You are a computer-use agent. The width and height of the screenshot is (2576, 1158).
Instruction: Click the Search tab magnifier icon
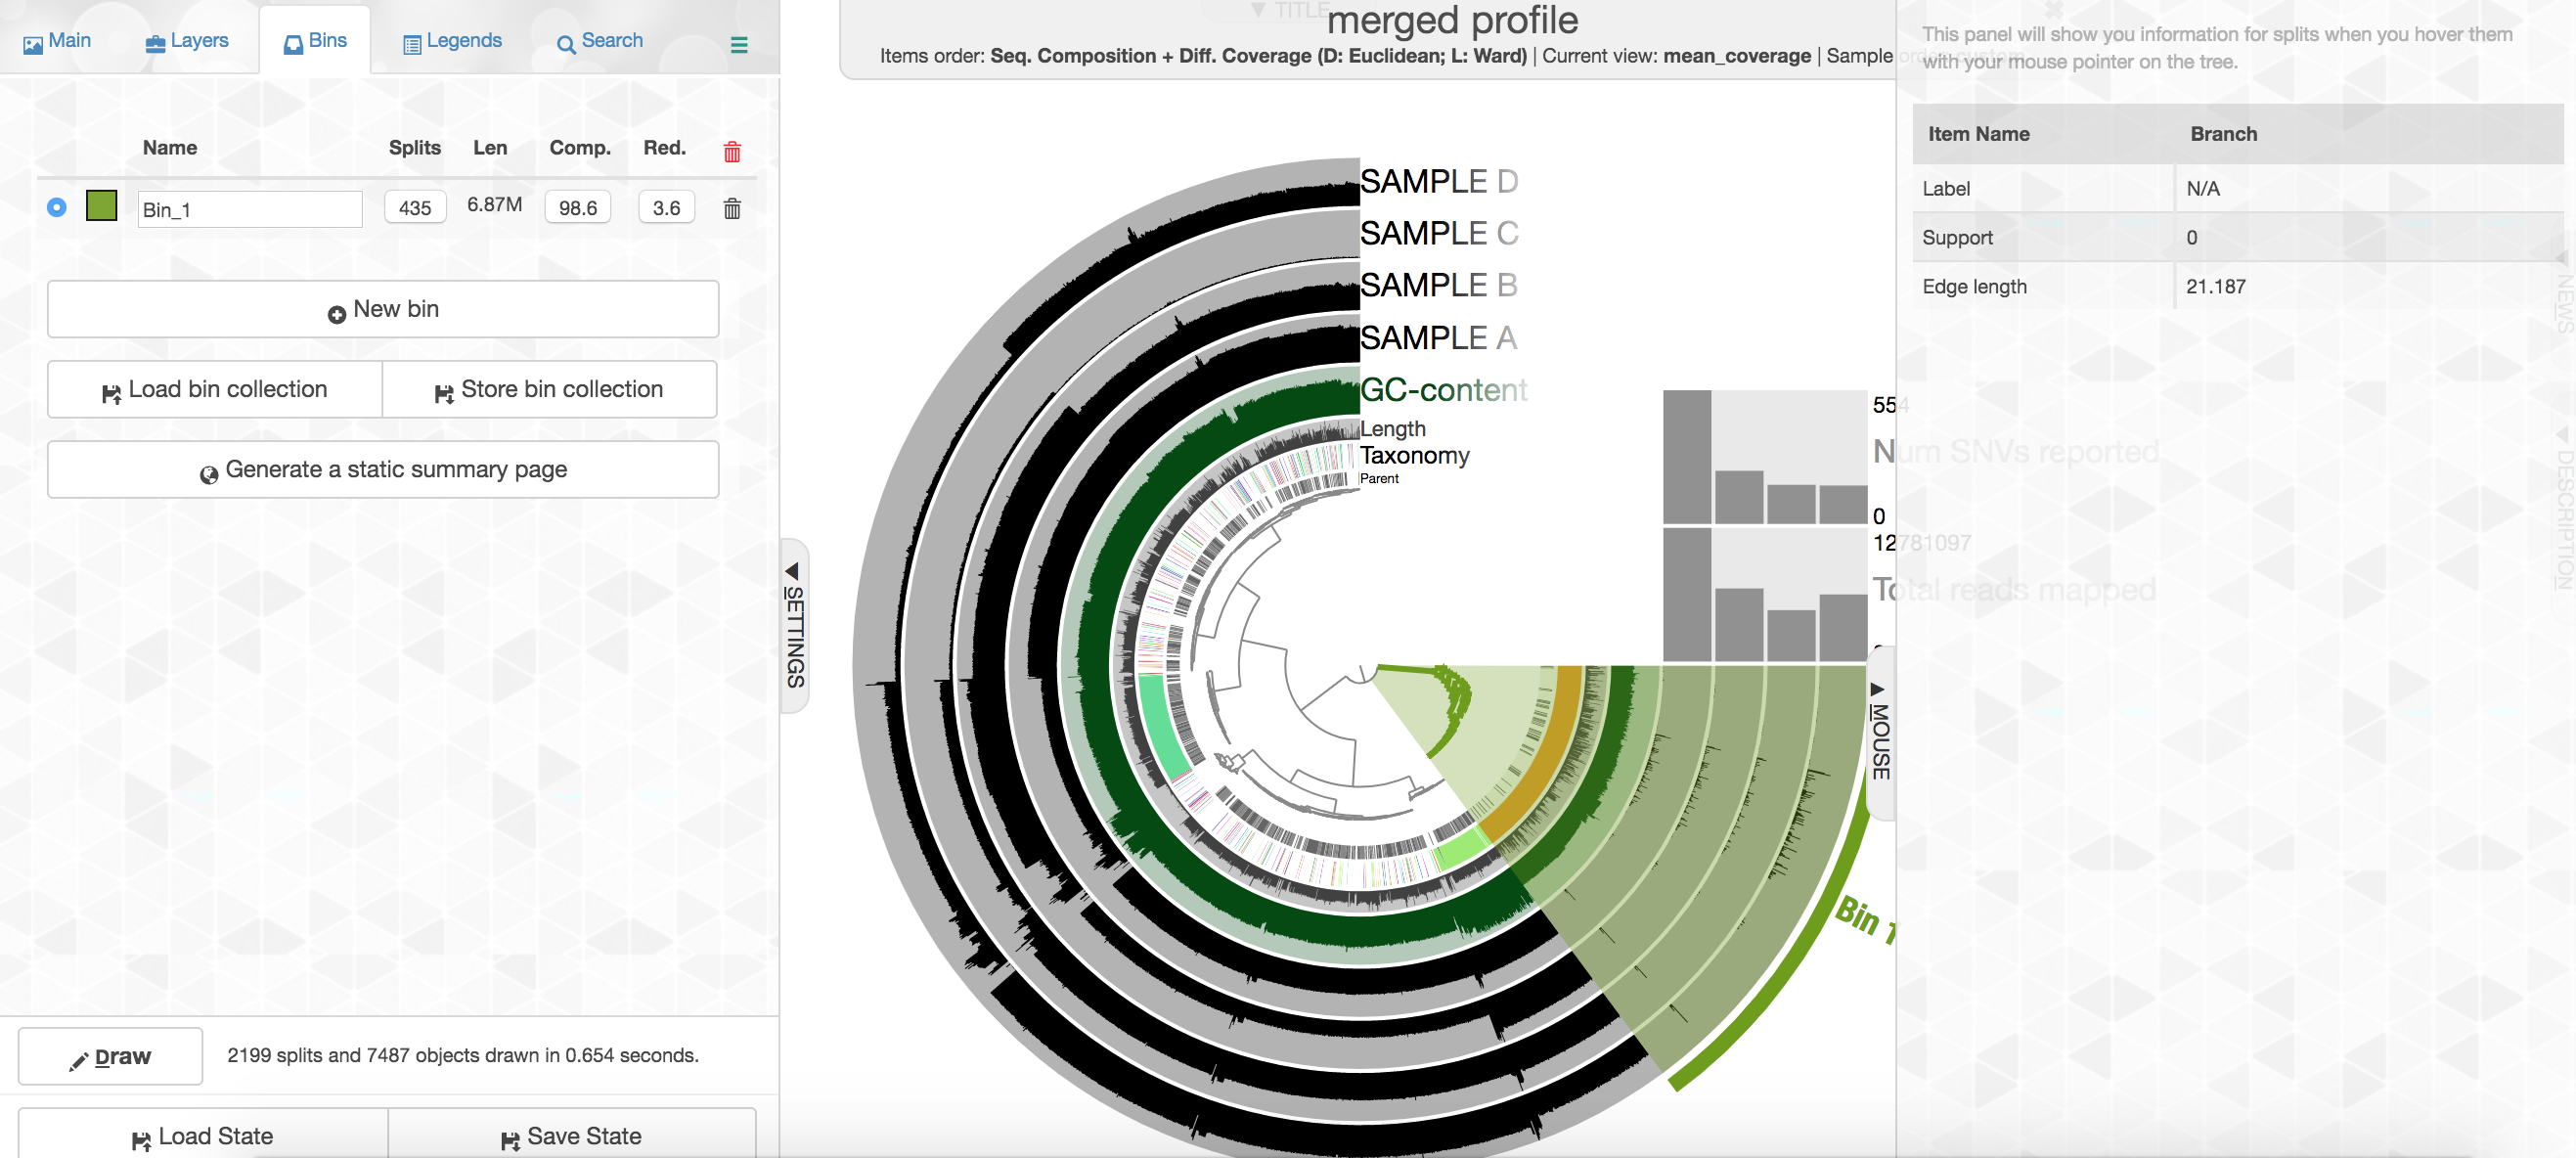[566, 44]
